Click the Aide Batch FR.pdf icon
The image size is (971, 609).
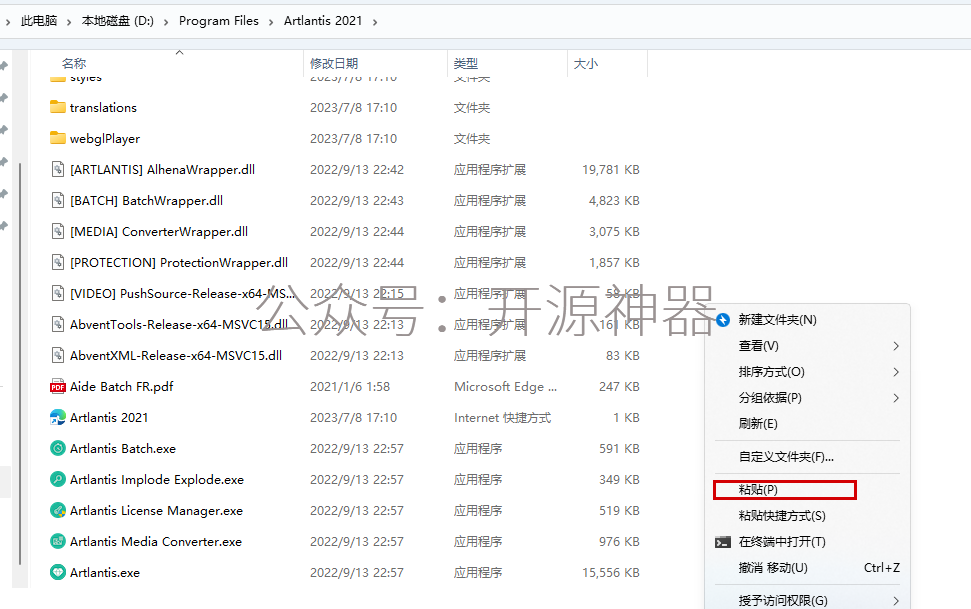coord(58,386)
